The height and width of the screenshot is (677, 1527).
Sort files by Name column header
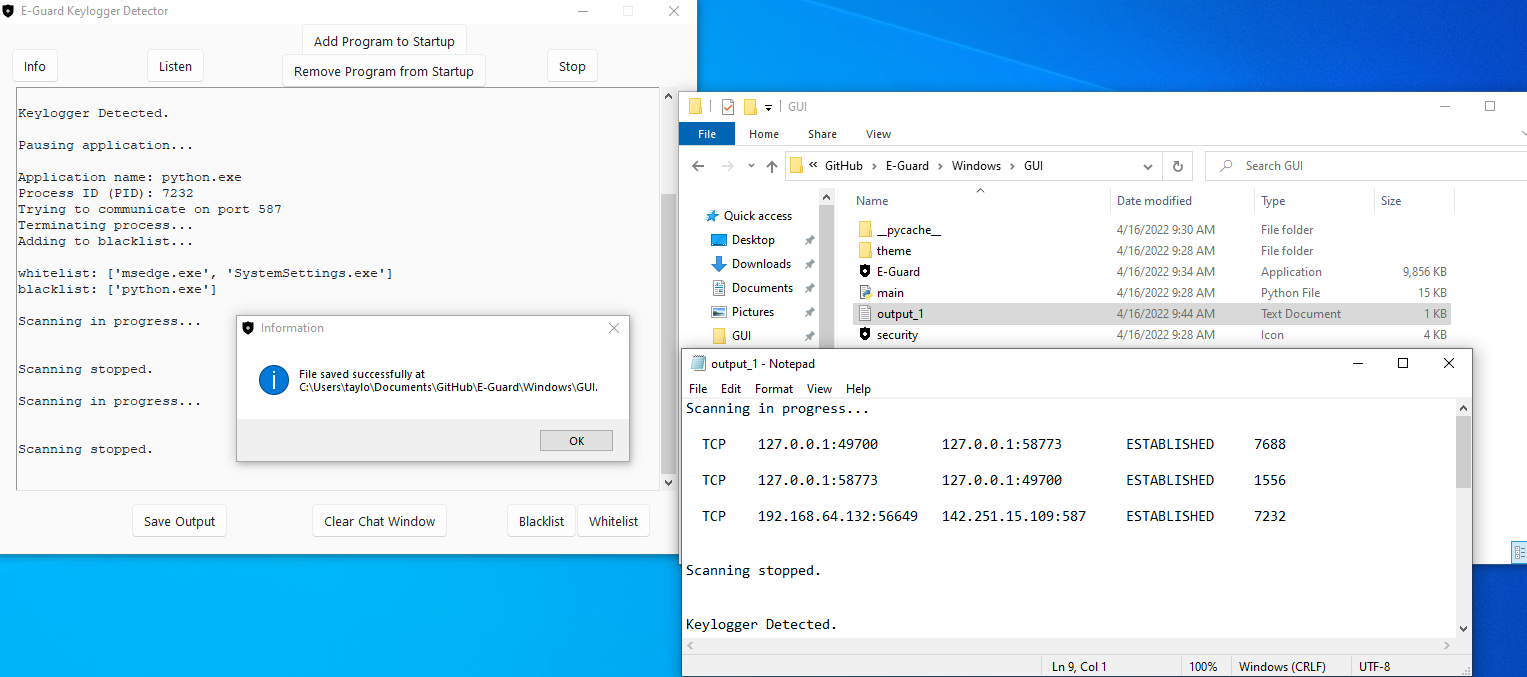point(872,201)
